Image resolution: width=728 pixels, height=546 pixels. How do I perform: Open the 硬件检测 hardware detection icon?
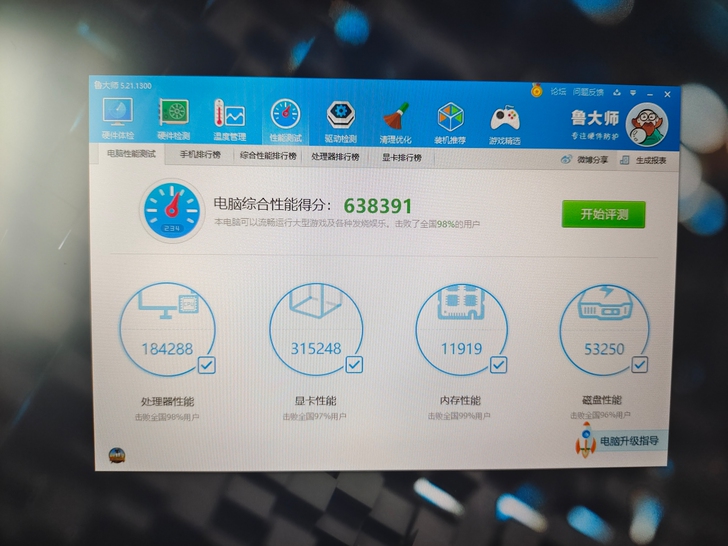click(173, 119)
